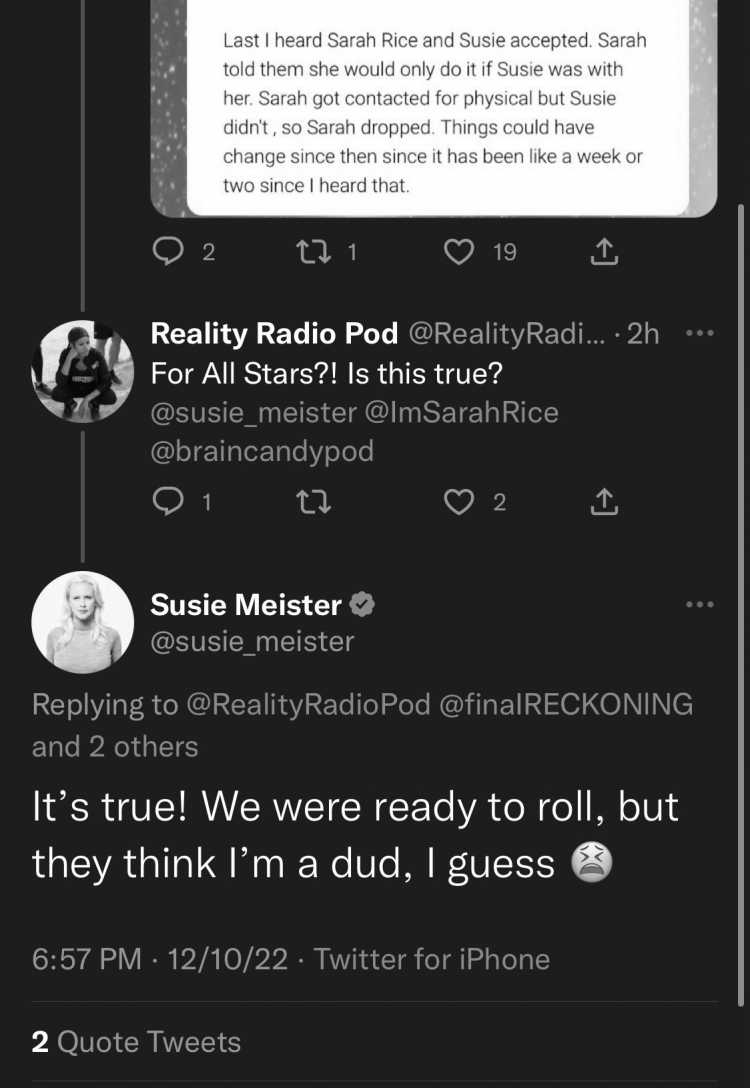Retweet the Reality Radio Pod tweet

(314, 502)
